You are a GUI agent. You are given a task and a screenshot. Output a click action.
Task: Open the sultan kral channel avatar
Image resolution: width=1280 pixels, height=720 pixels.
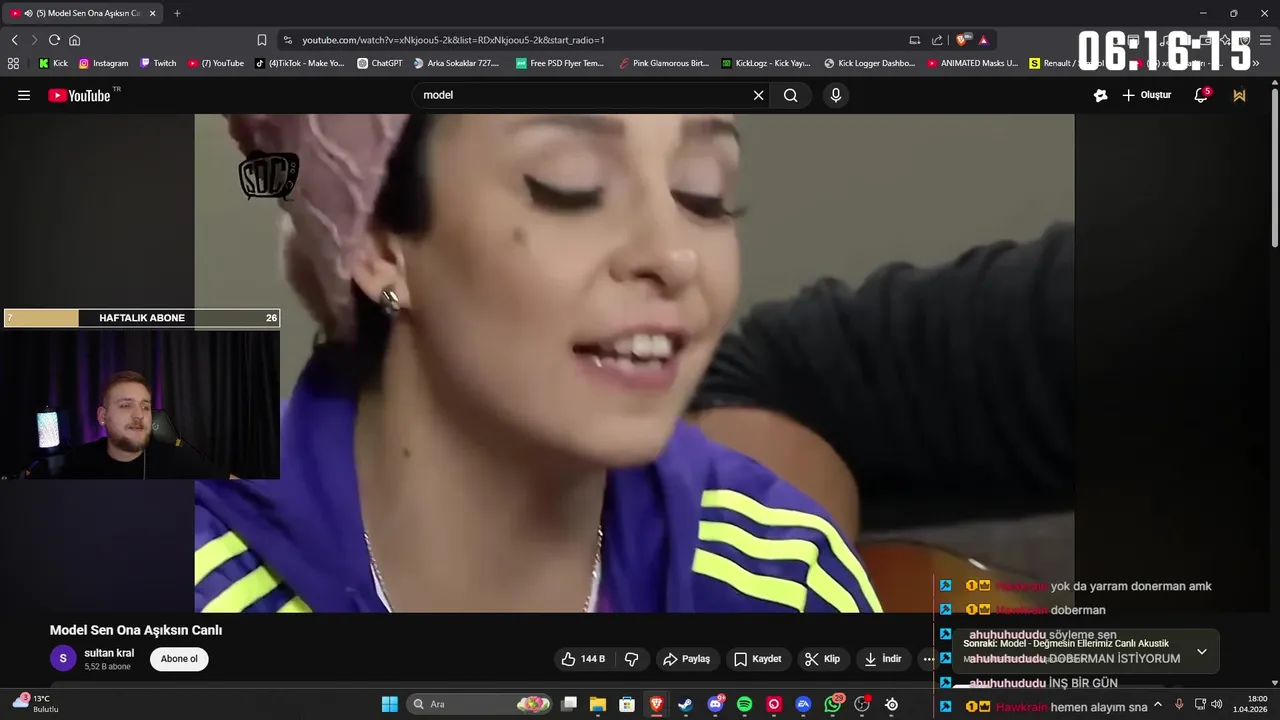(x=62, y=658)
